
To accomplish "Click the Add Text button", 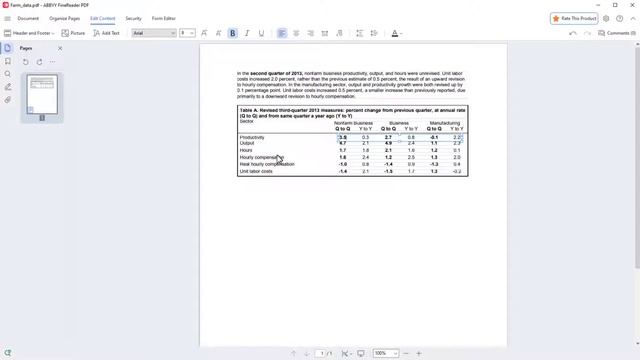I will click(x=106, y=33).
